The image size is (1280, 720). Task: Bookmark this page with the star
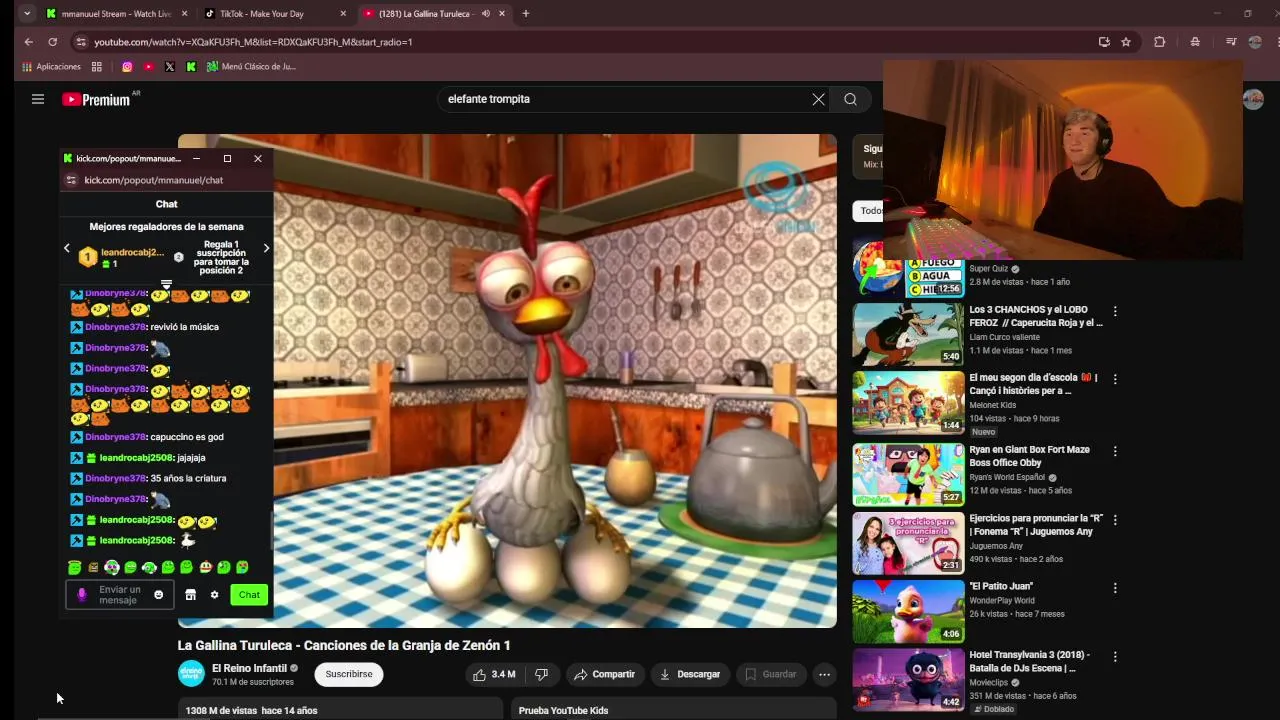tap(1126, 42)
